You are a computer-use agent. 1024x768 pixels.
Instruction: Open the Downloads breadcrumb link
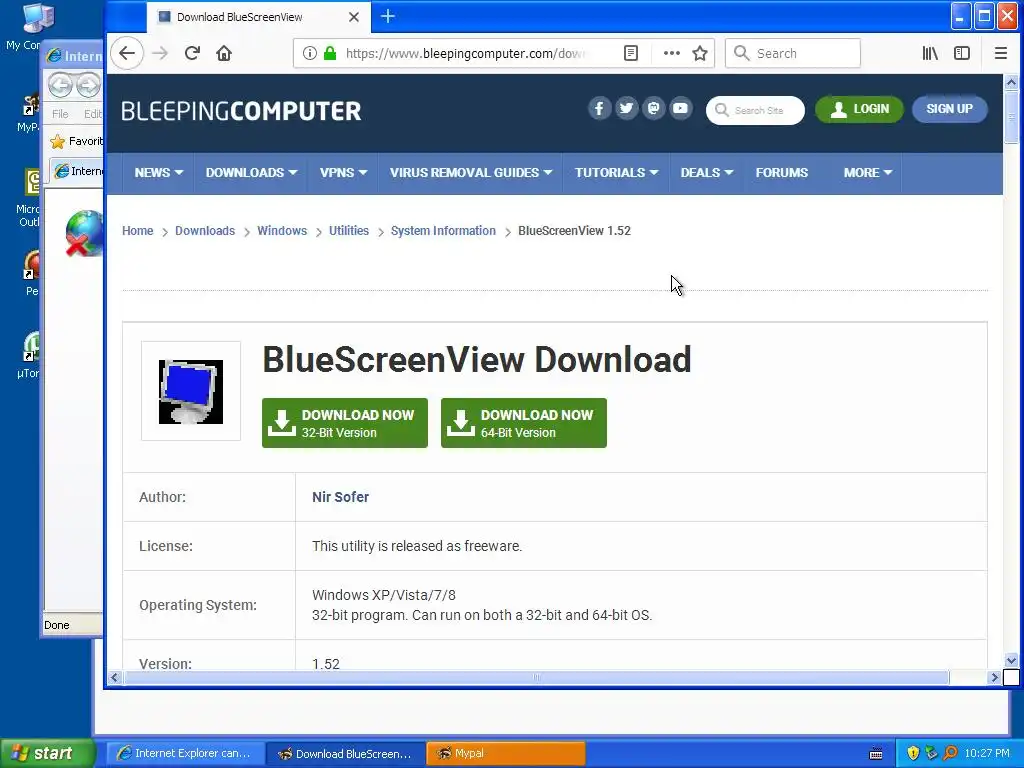[205, 231]
